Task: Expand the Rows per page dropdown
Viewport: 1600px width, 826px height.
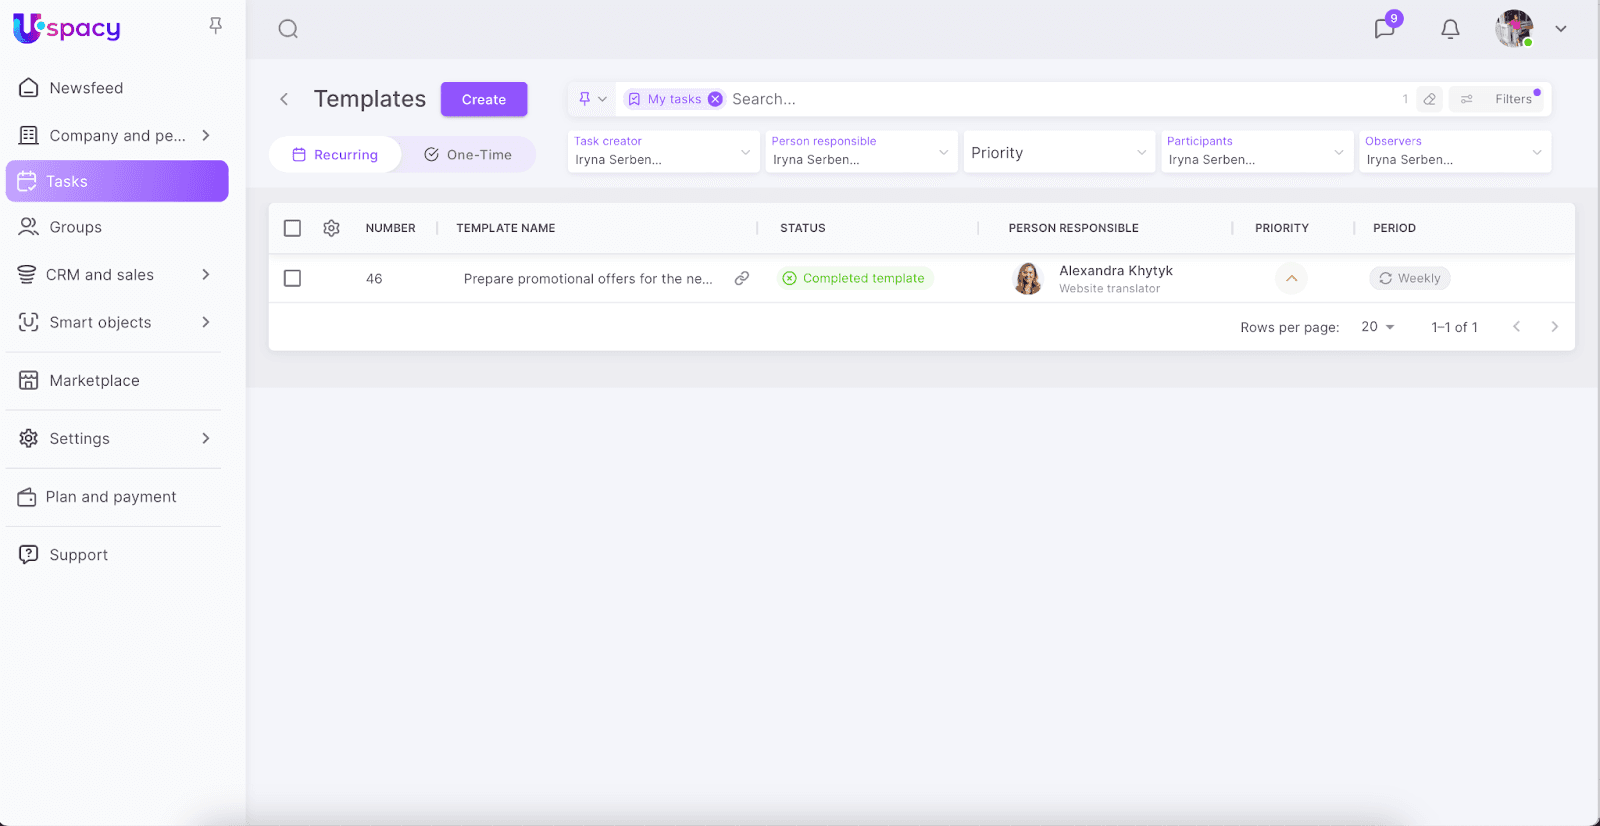Action: point(1378,327)
